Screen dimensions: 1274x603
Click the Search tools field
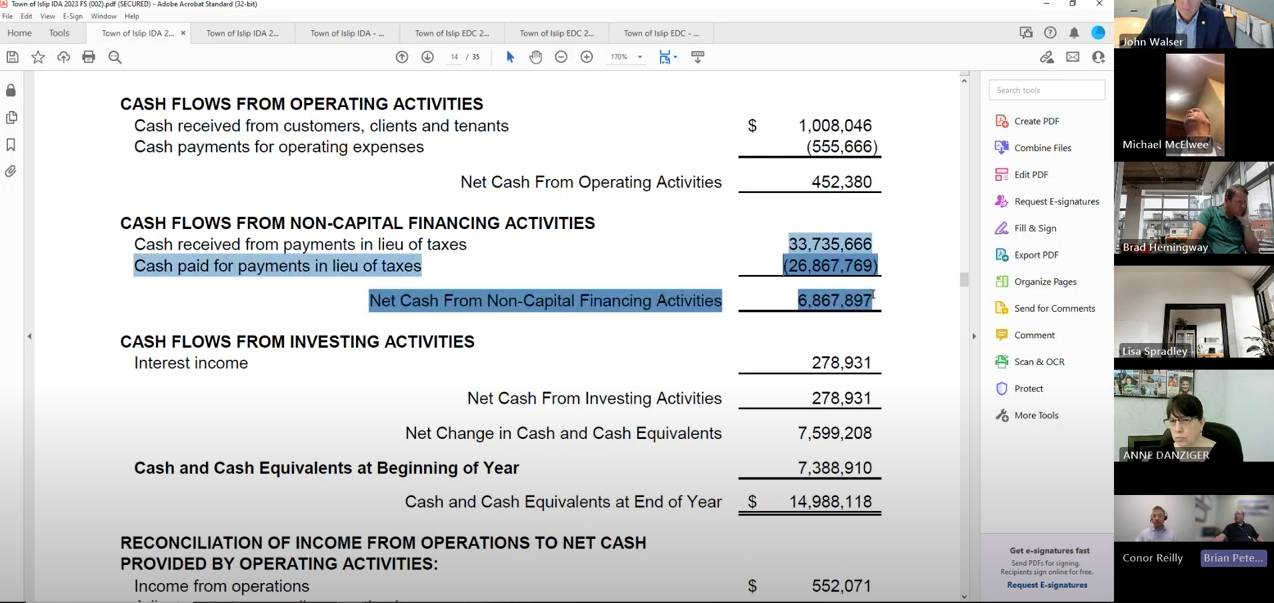pyautogui.click(x=1047, y=90)
